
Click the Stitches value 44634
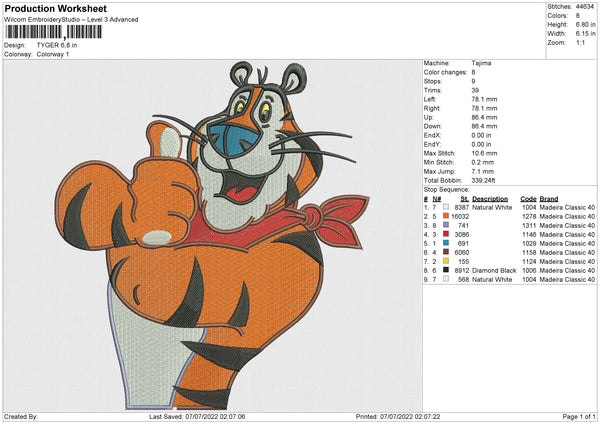point(585,7)
